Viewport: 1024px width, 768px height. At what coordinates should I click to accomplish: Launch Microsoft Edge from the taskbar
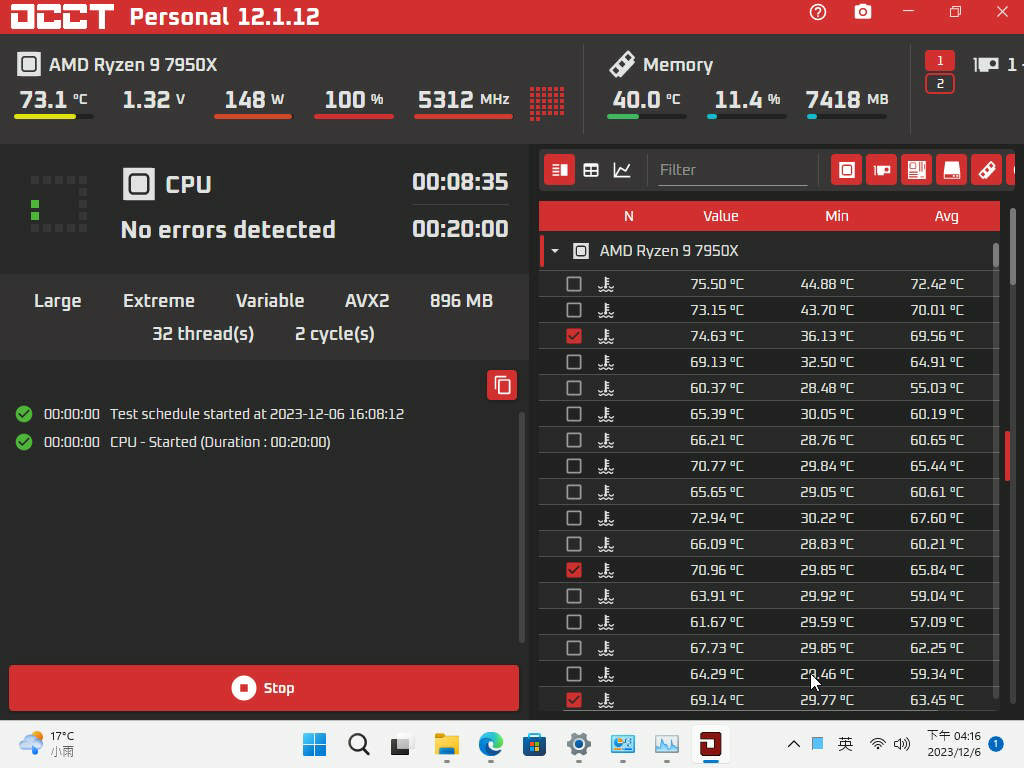pyautogui.click(x=490, y=744)
